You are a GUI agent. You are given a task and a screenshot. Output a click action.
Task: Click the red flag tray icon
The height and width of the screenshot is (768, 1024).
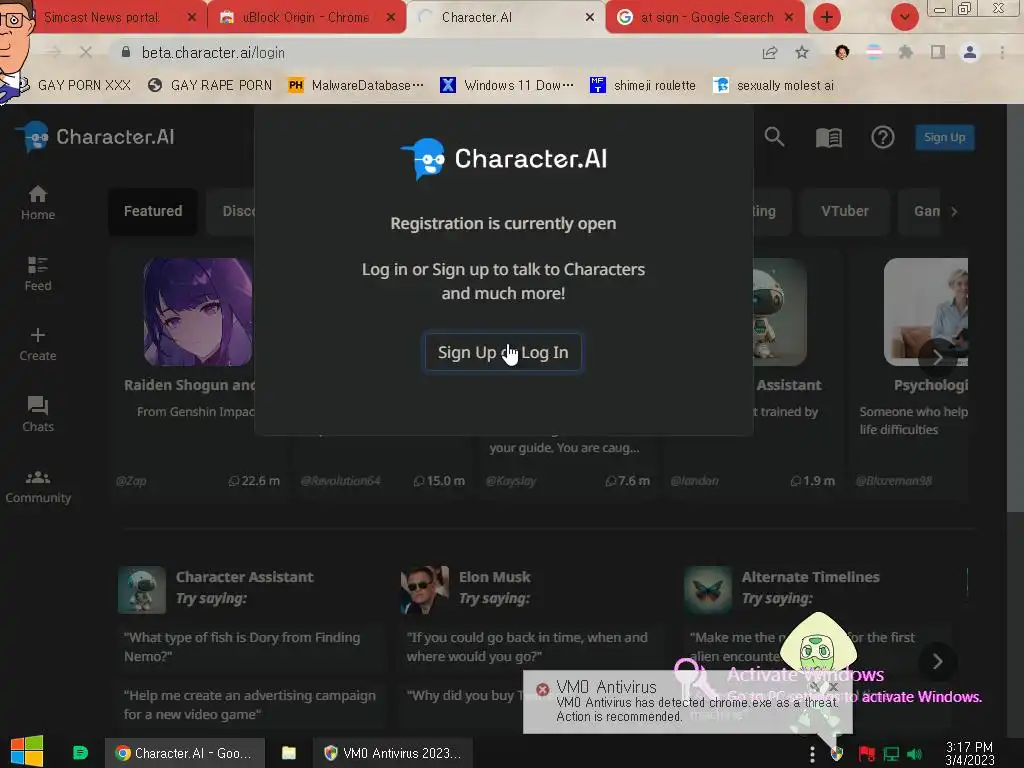pos(866,754)
